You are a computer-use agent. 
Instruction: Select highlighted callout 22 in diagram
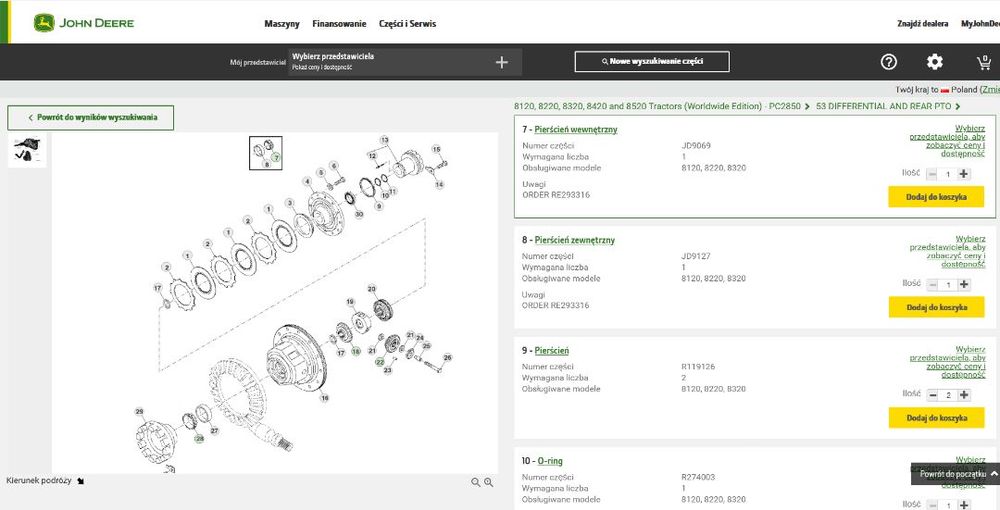(379, 361)
